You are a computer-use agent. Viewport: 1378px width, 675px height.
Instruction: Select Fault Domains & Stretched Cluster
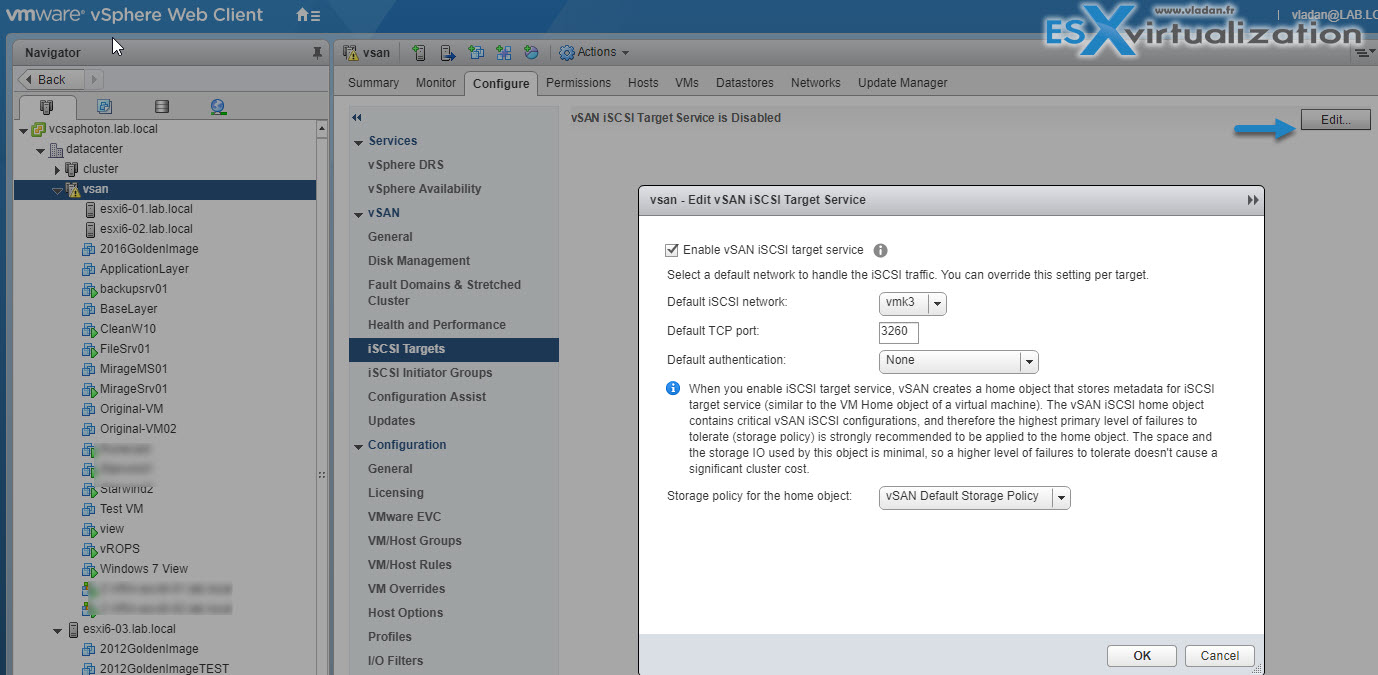(444, 293)
